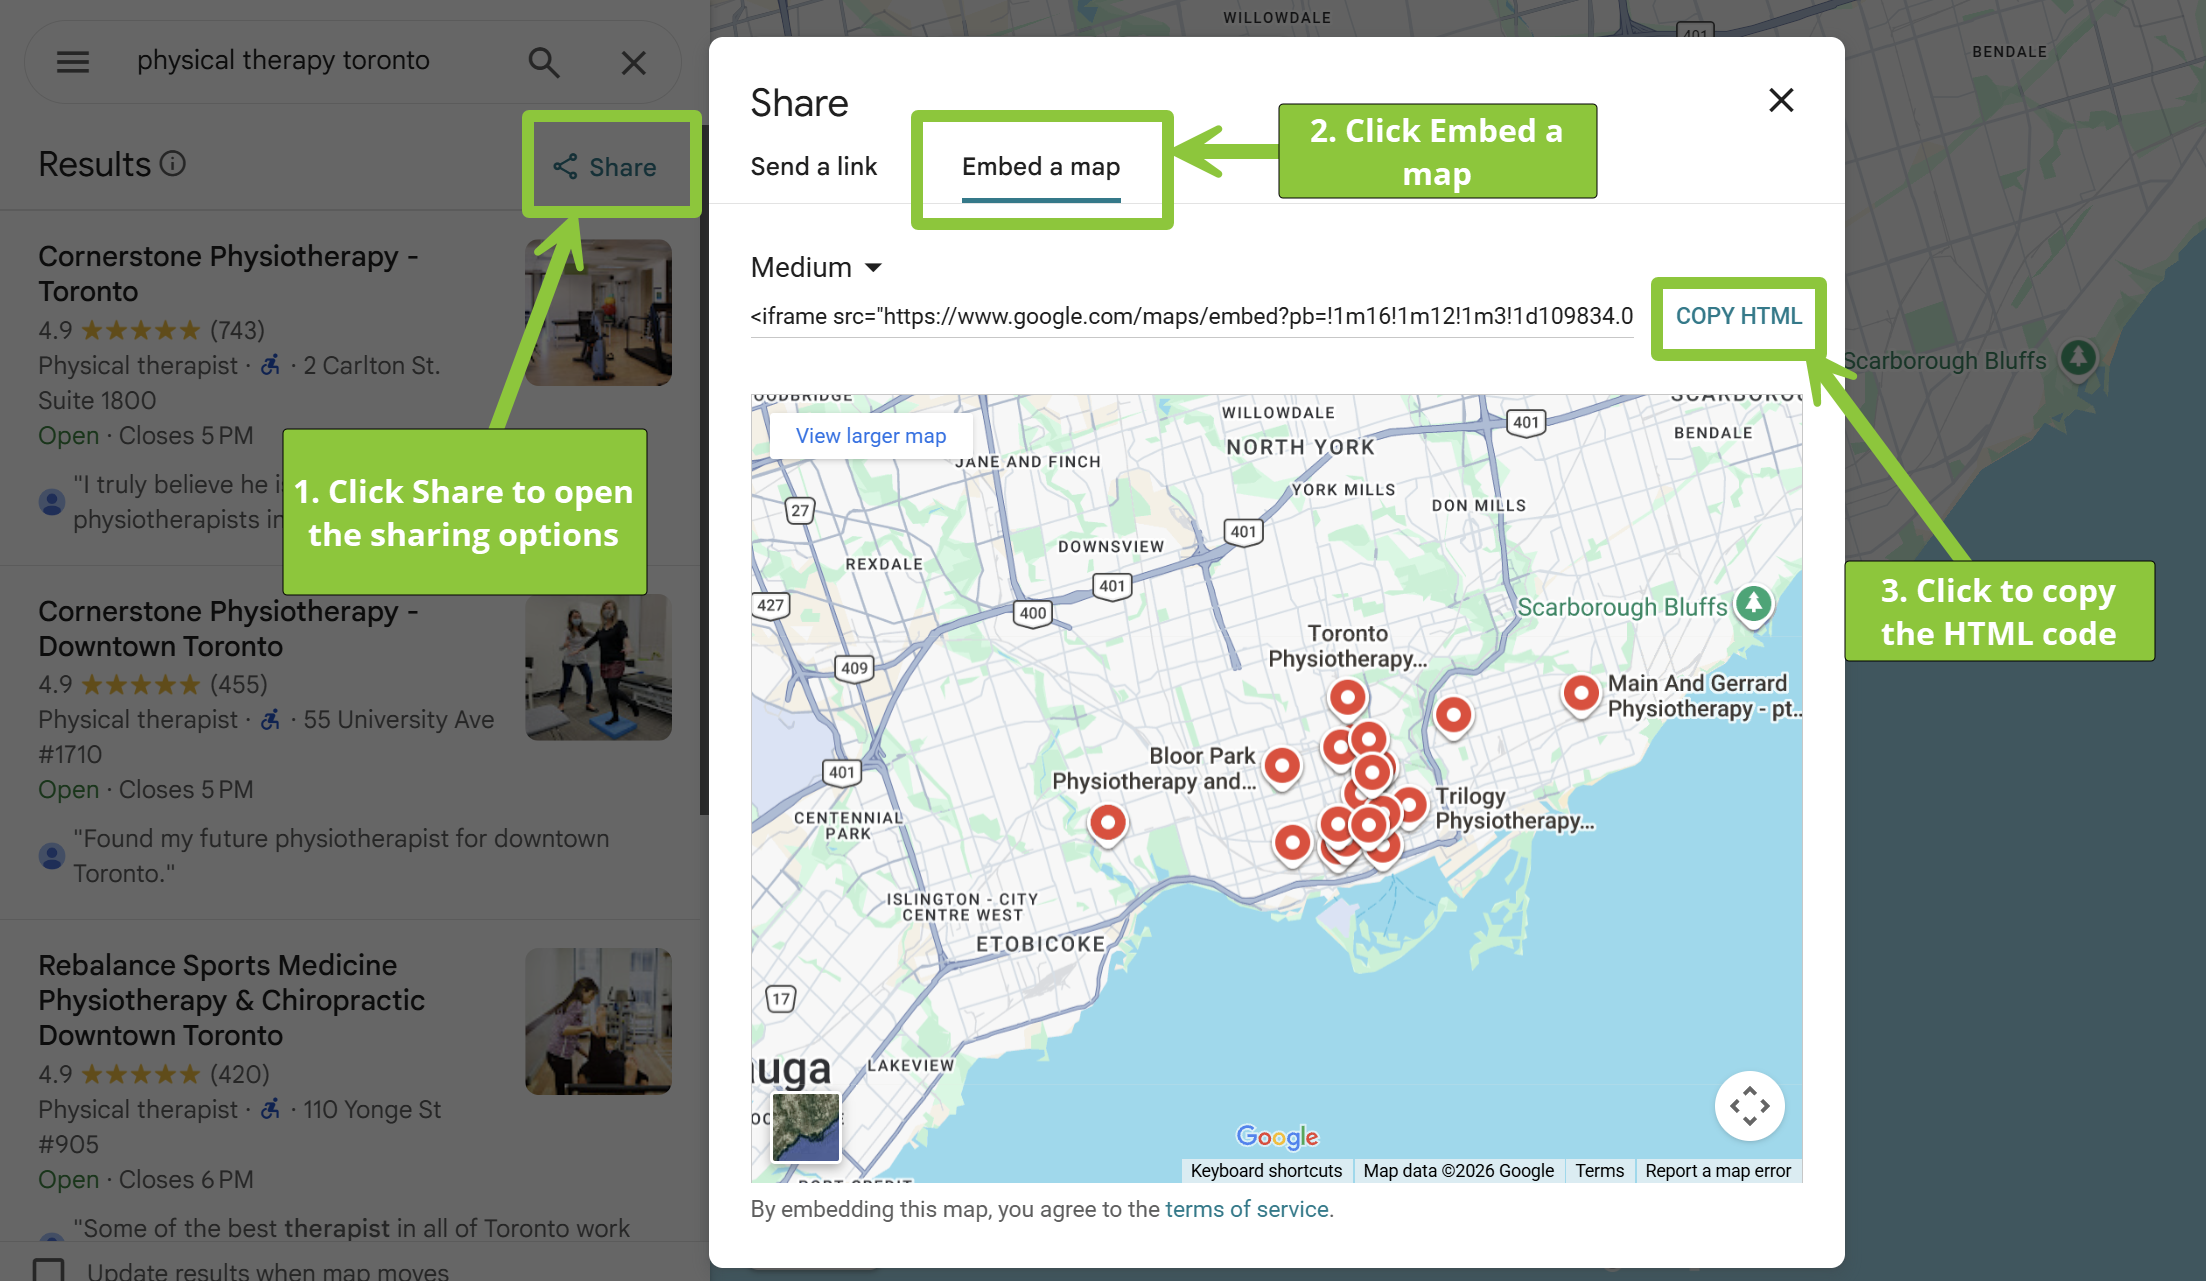Close the Share dialog

1781,100
